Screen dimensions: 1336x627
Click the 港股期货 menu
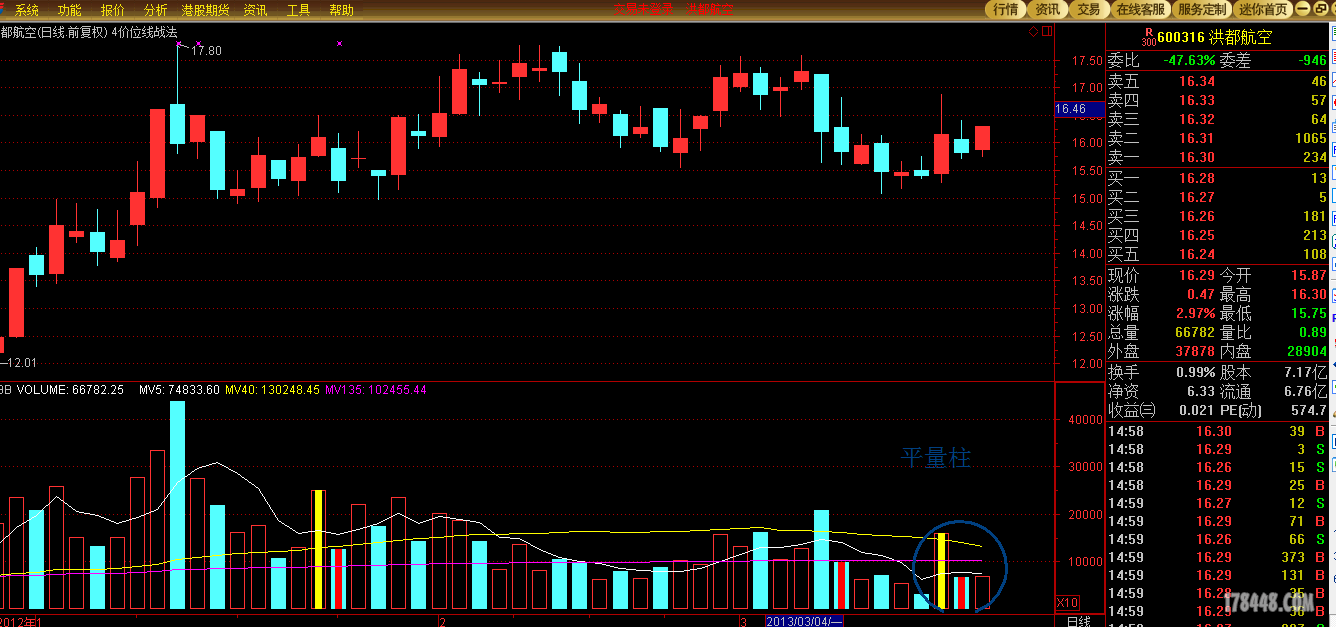(x=205, y=10)
